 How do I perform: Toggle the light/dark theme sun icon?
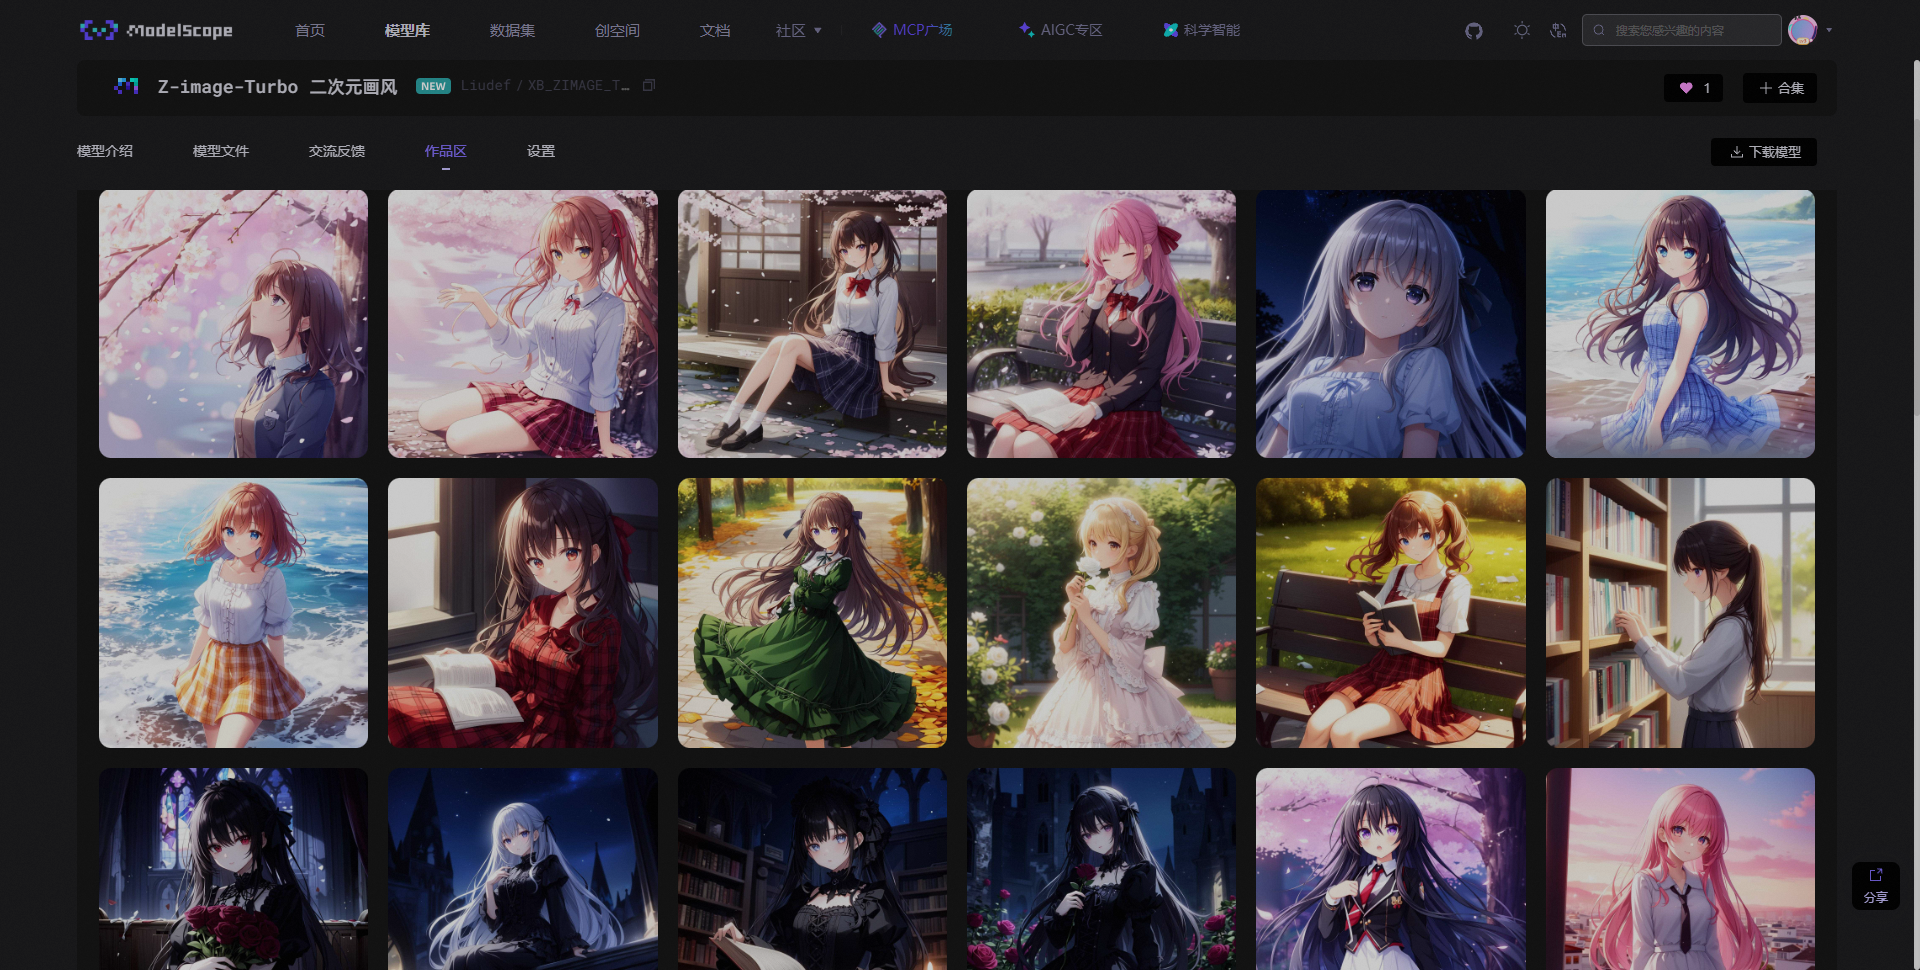1522,30
